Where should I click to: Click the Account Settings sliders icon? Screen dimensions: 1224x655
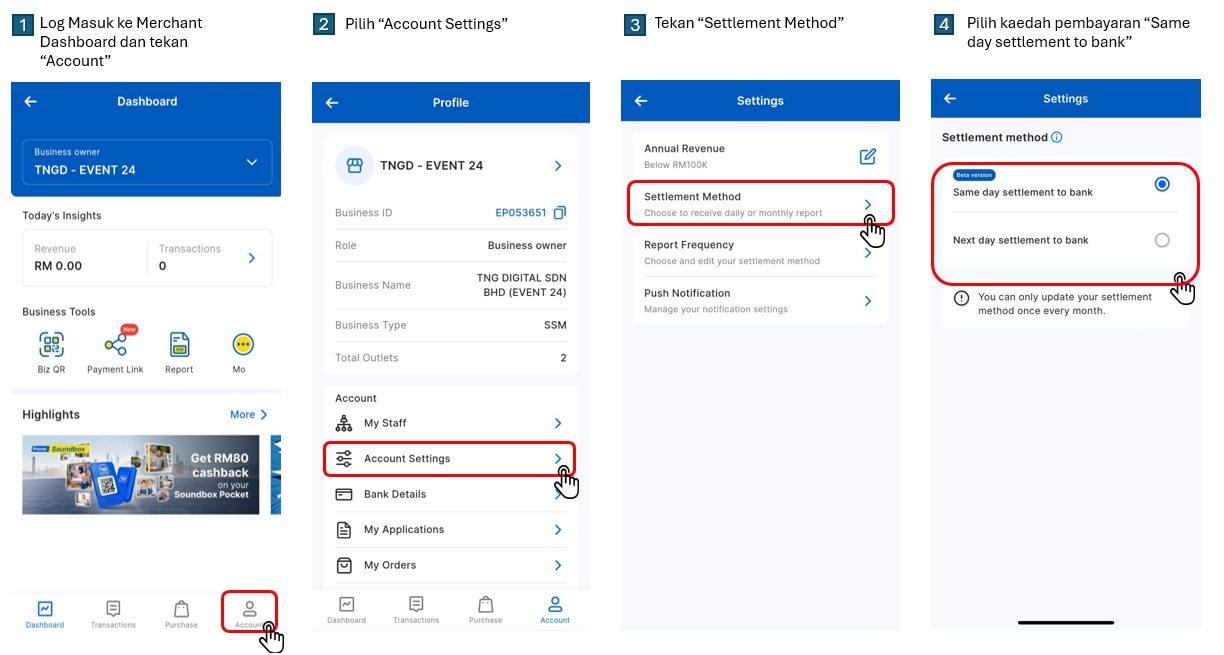pyautogui.click(x=344, y=459)
